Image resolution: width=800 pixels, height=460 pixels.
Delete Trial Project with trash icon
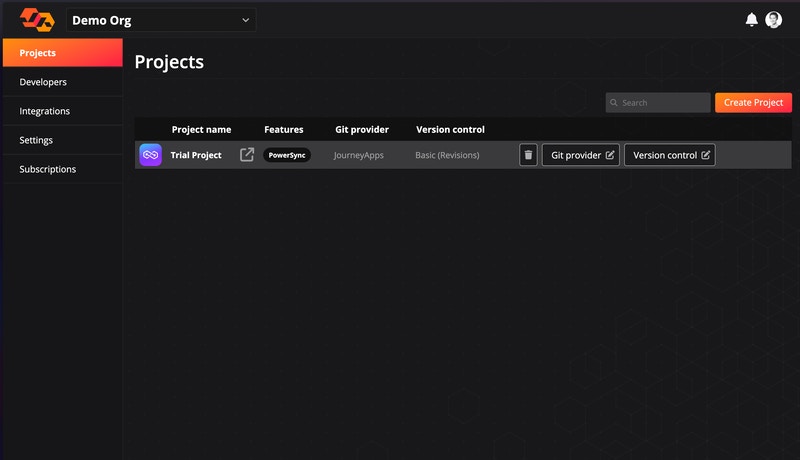click(x=528, y=155)
